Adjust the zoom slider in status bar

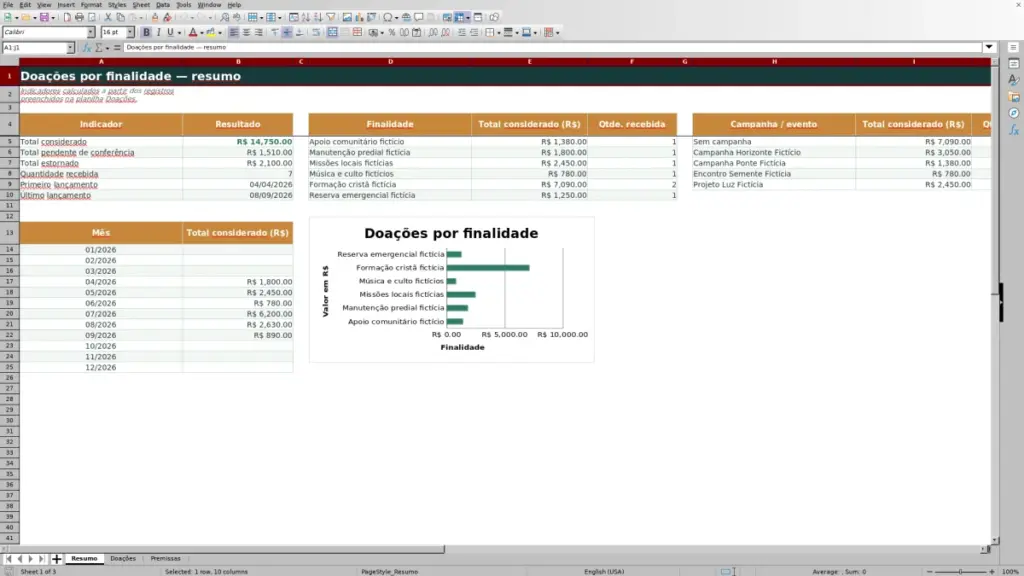tap(960, 571)
